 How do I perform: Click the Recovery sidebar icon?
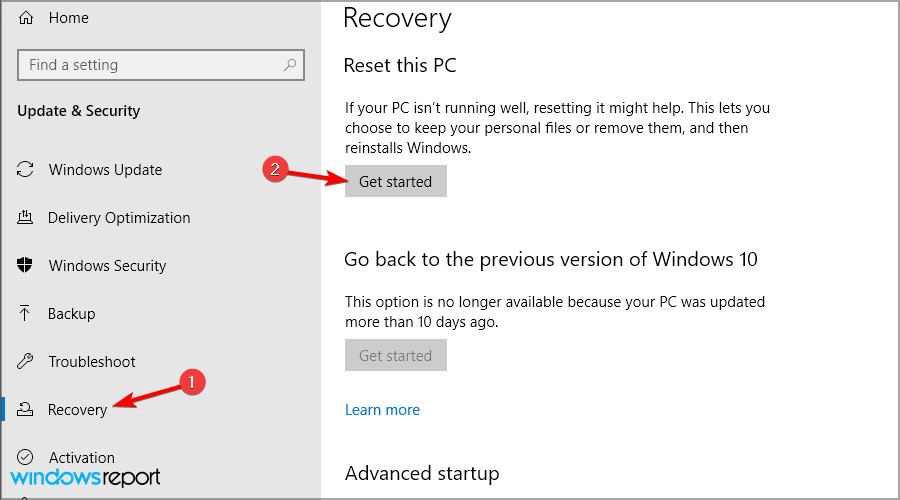(x=25, y=409)
